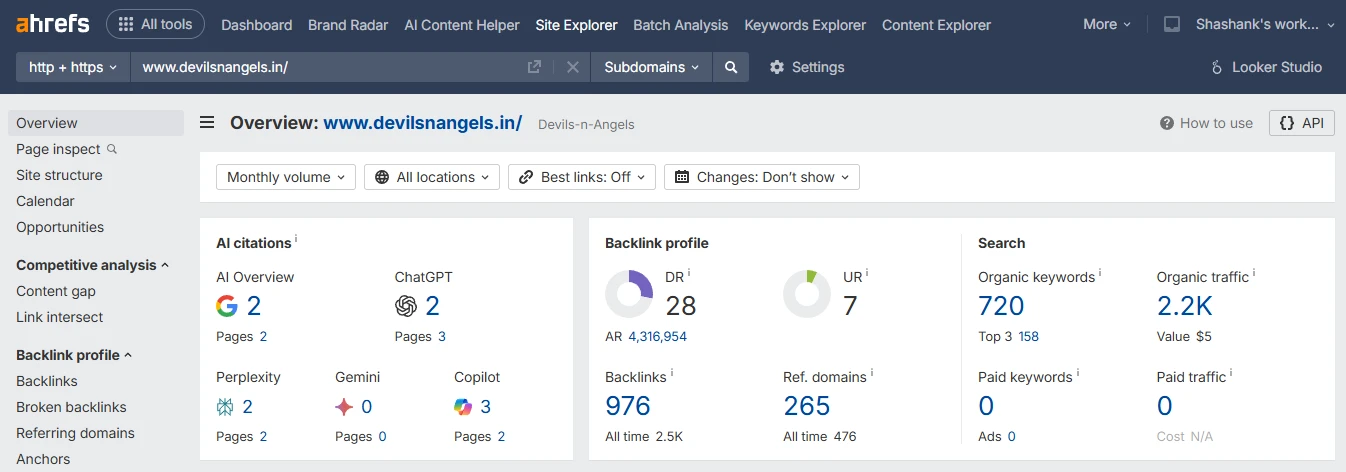Expand the All locations dropdown
The image size is (1346, 472).
point(432,177)
